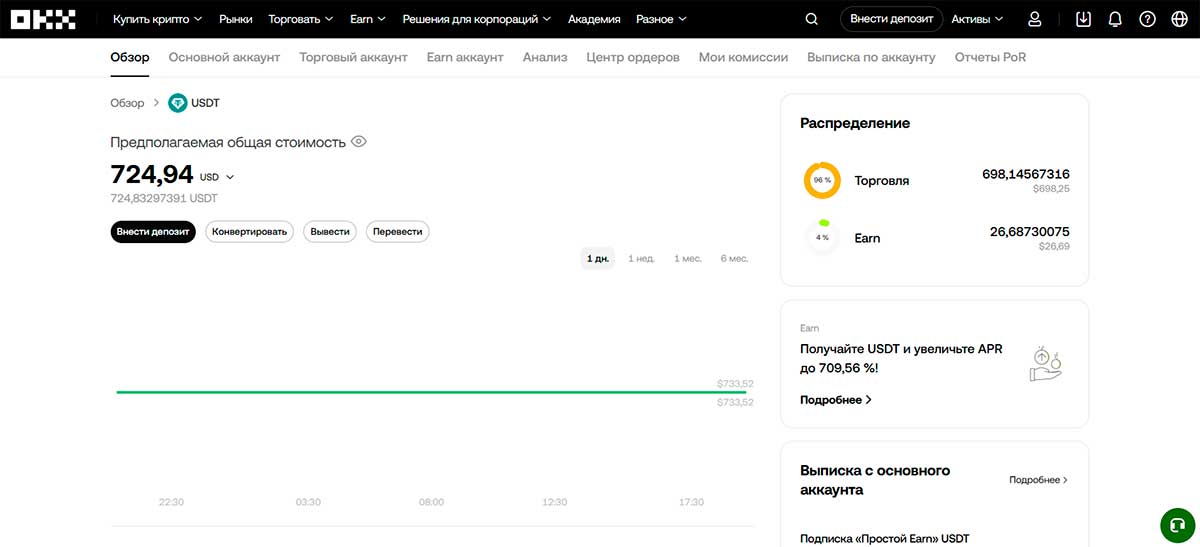Open the search magnifier icon
1200x547 pixels.
(x=811, y=19)
